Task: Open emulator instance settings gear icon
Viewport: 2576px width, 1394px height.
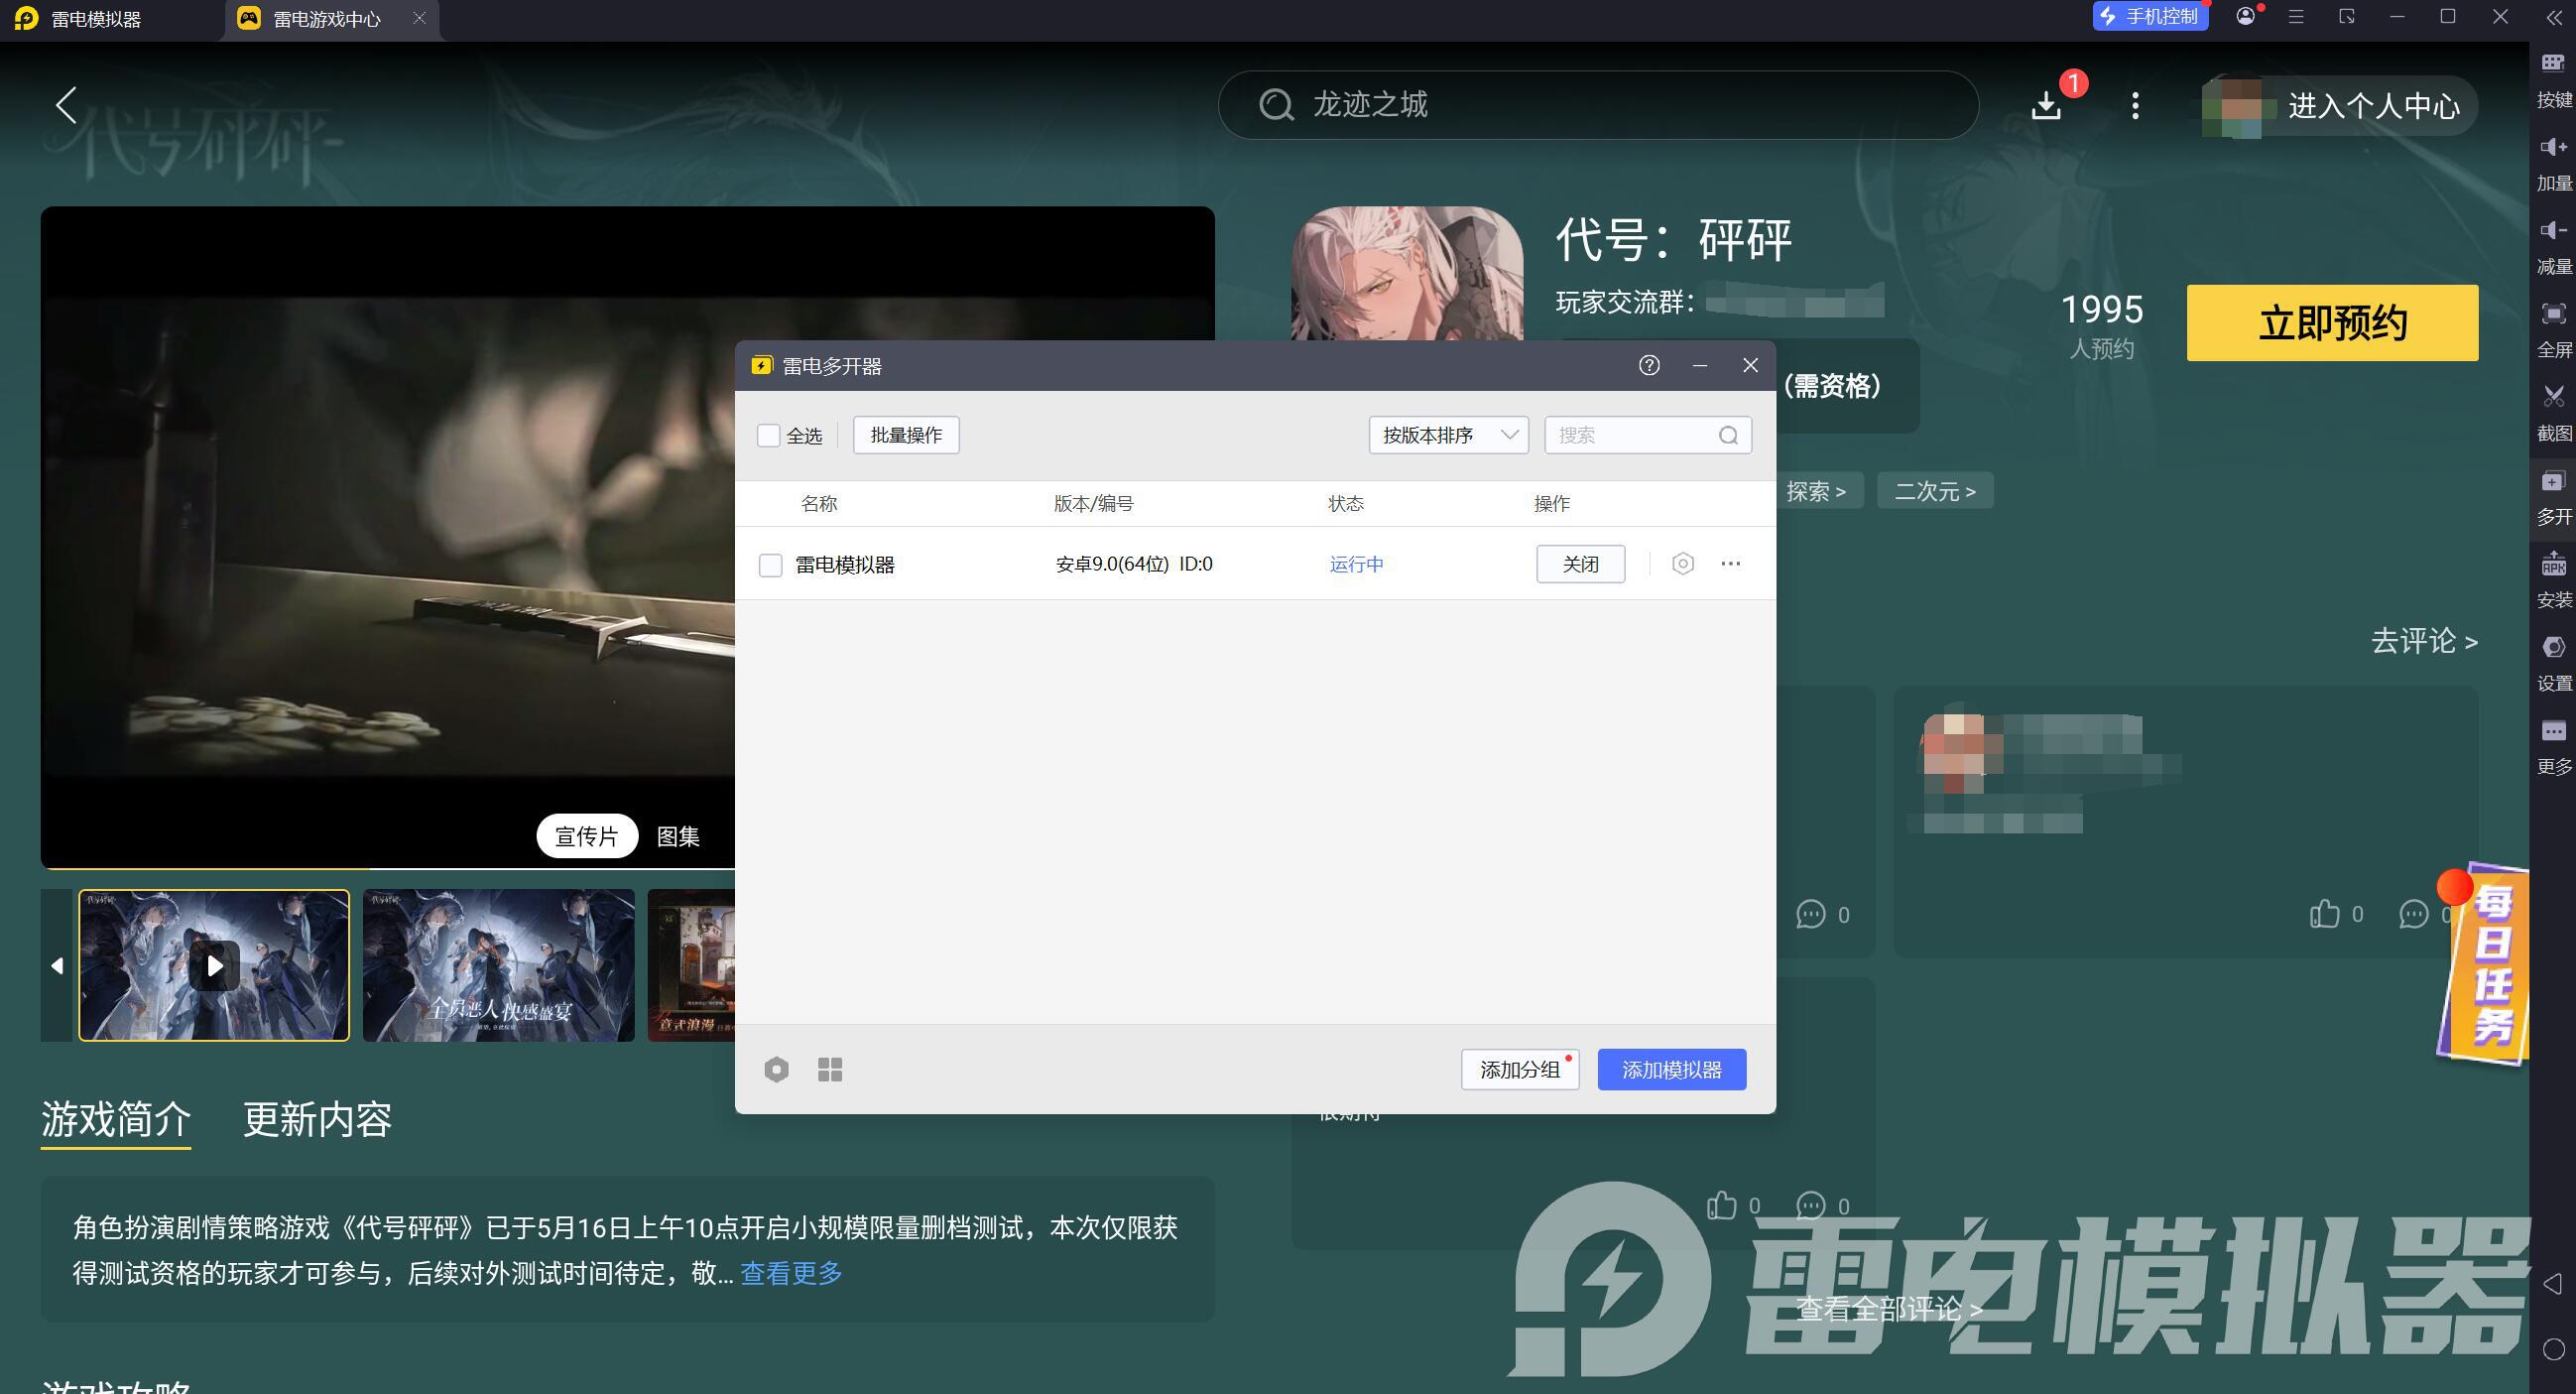Action: click(x=1683, y=564)
